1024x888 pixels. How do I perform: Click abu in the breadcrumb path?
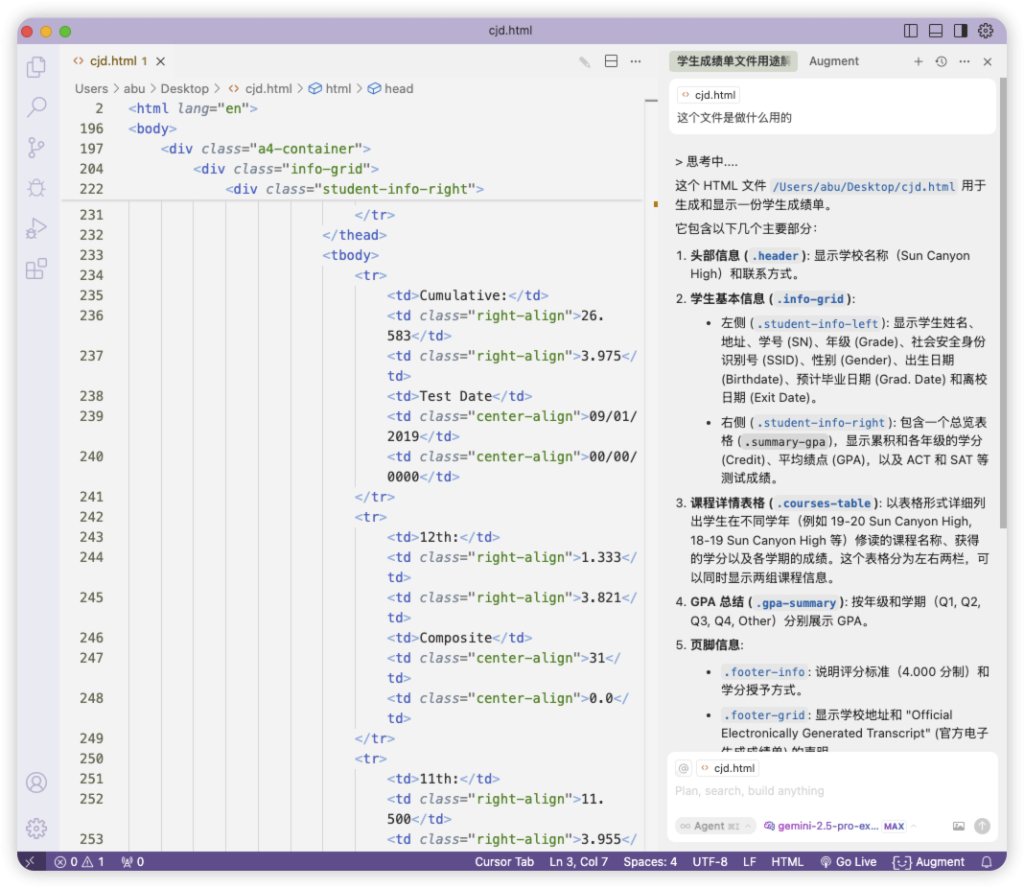pos(134,89)
